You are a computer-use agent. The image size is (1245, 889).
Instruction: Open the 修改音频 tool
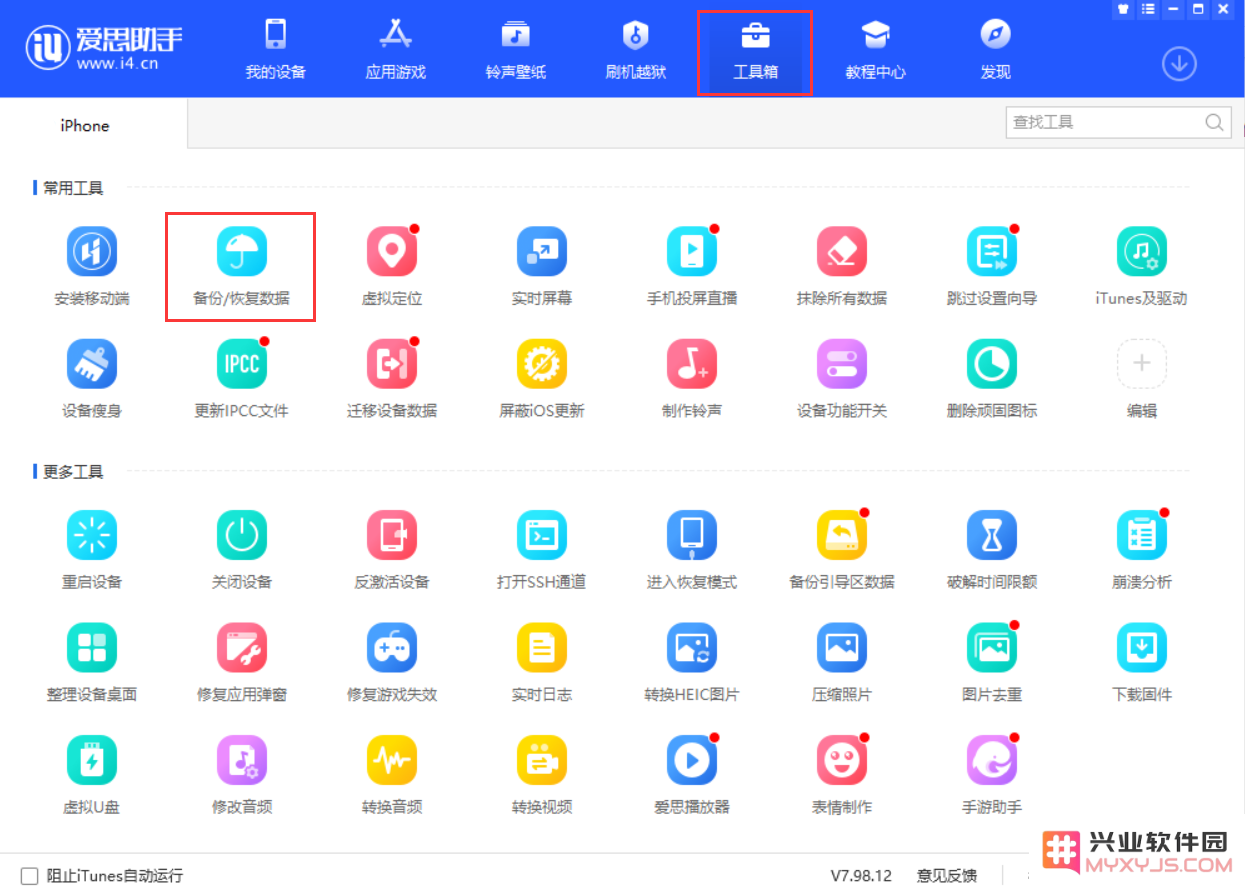[242, 775]
